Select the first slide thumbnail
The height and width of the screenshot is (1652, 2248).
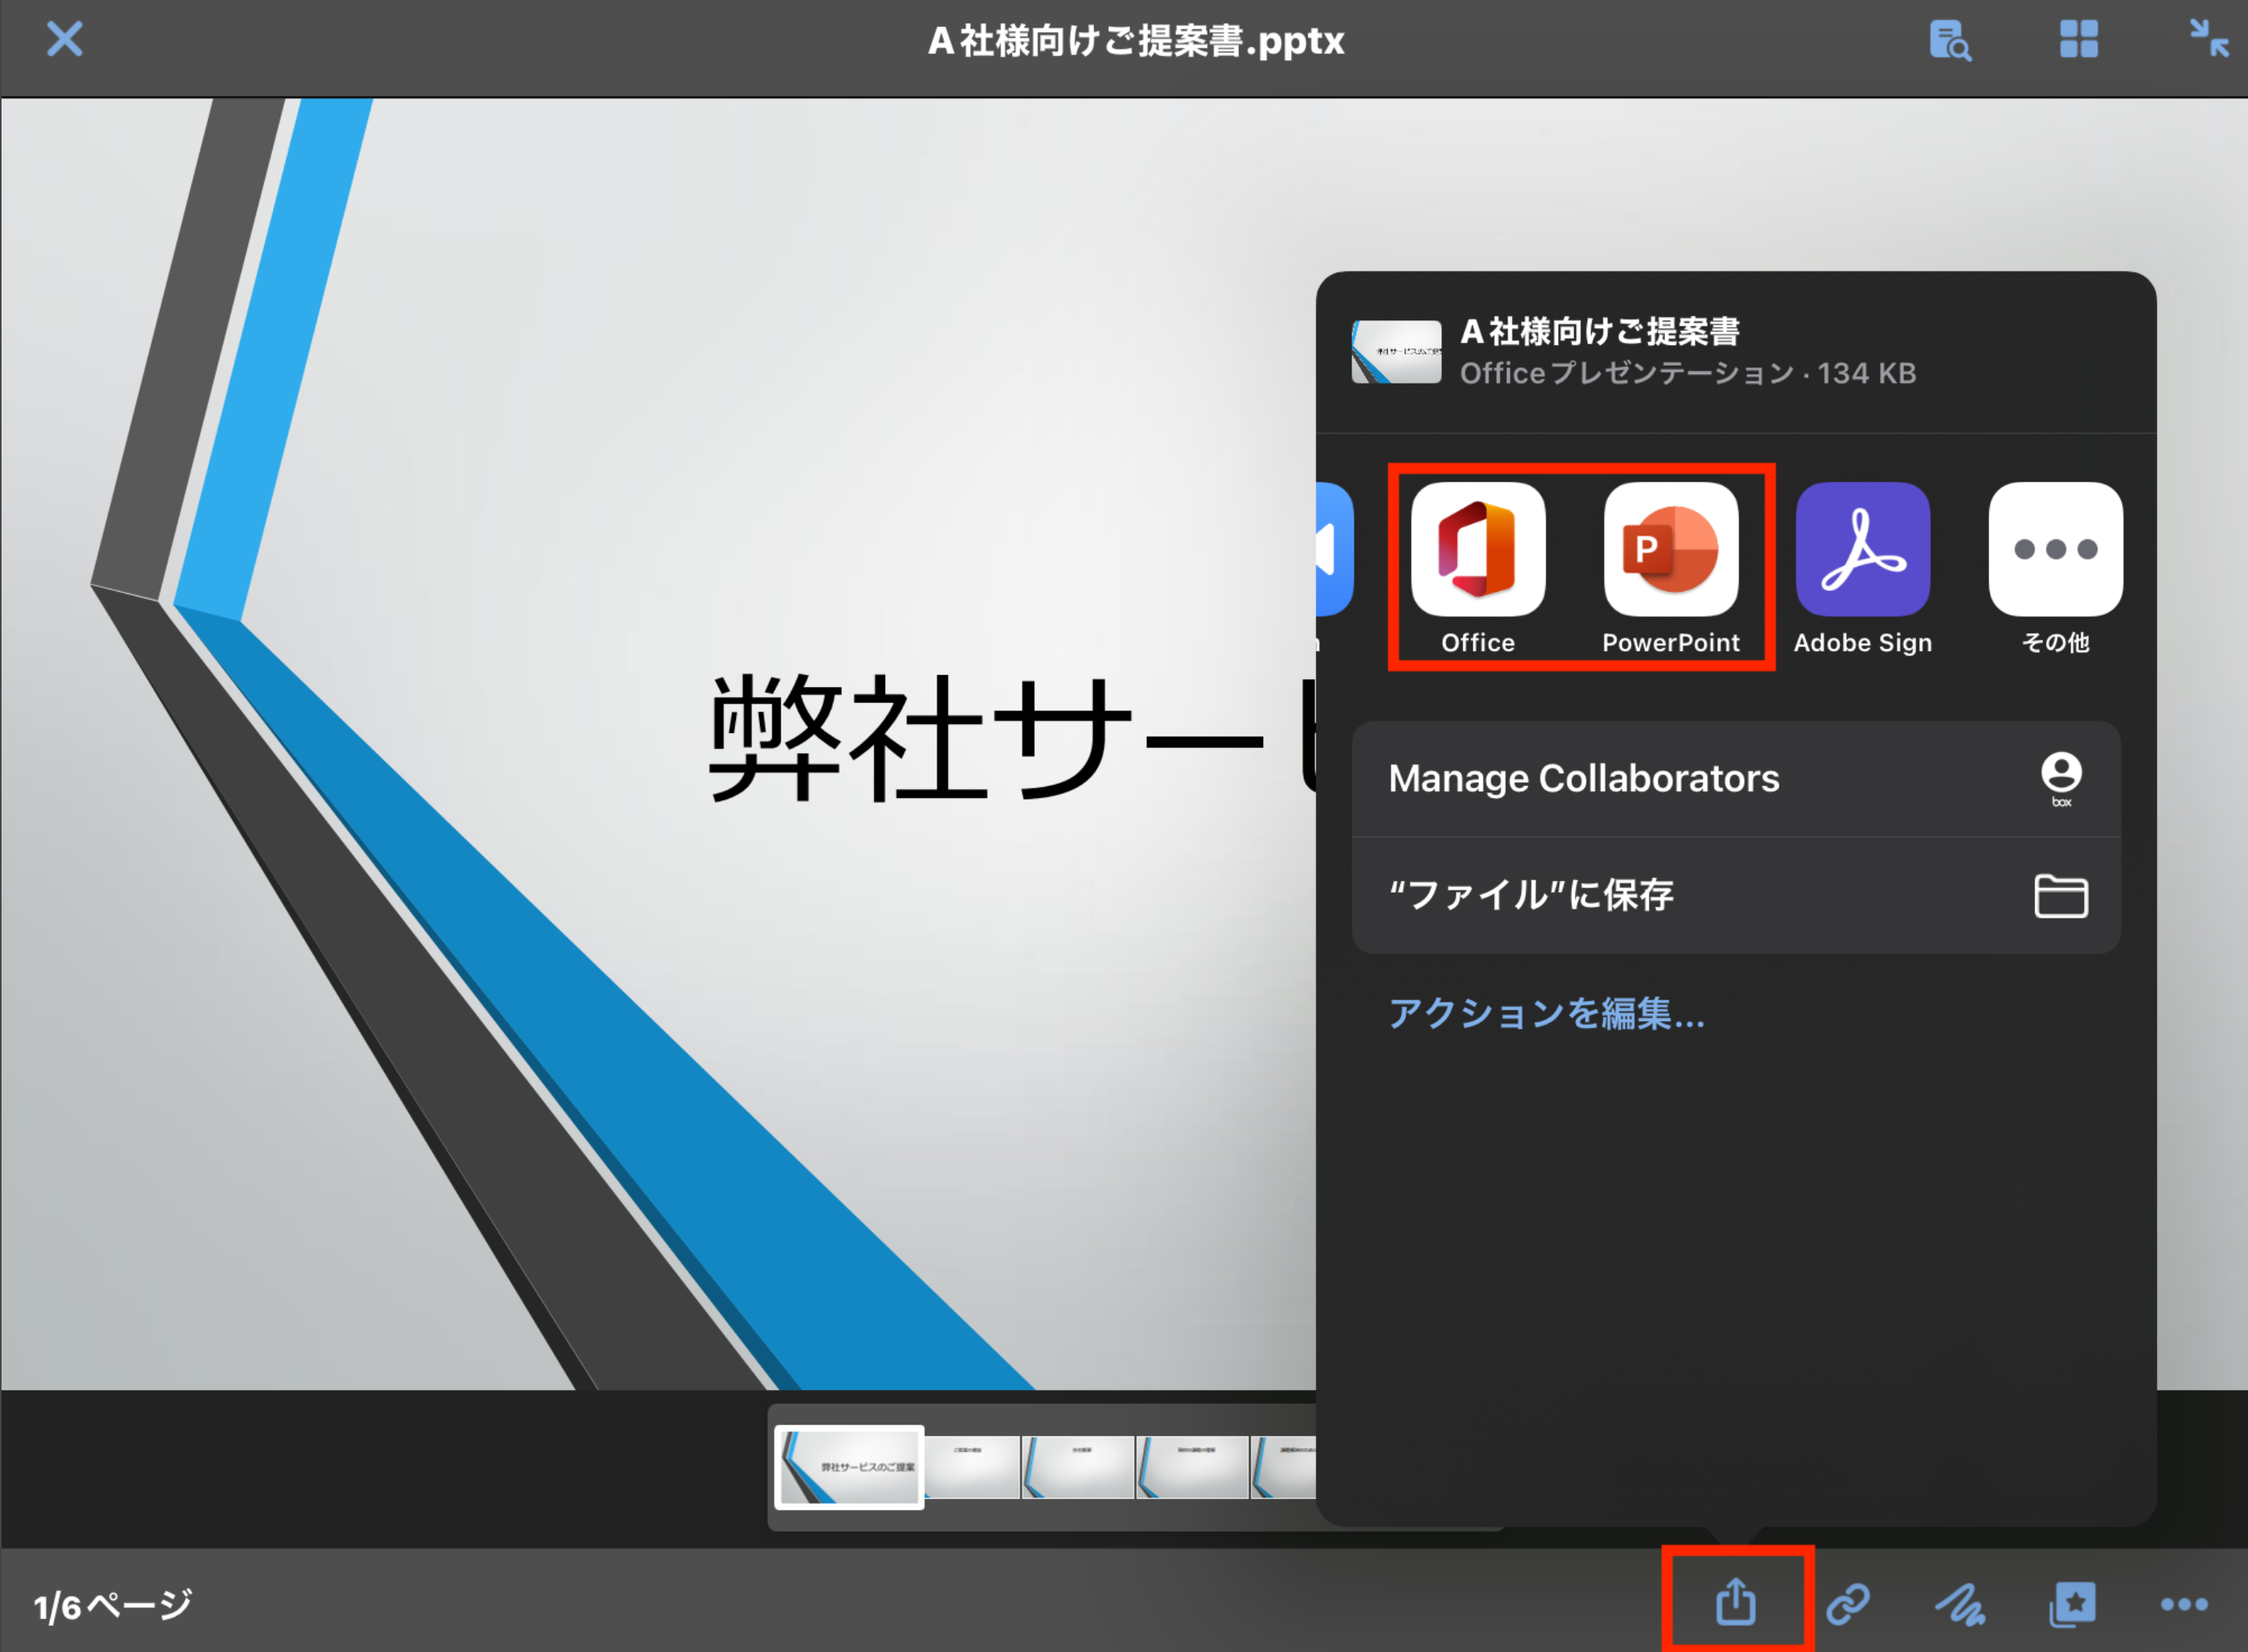(x=849, y=1467)
